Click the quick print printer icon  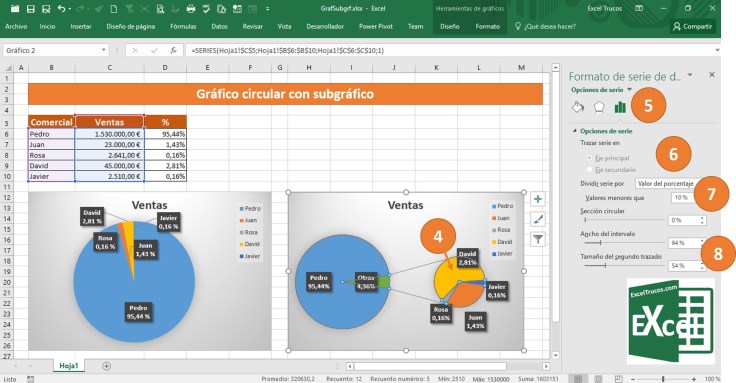point(191,8)
